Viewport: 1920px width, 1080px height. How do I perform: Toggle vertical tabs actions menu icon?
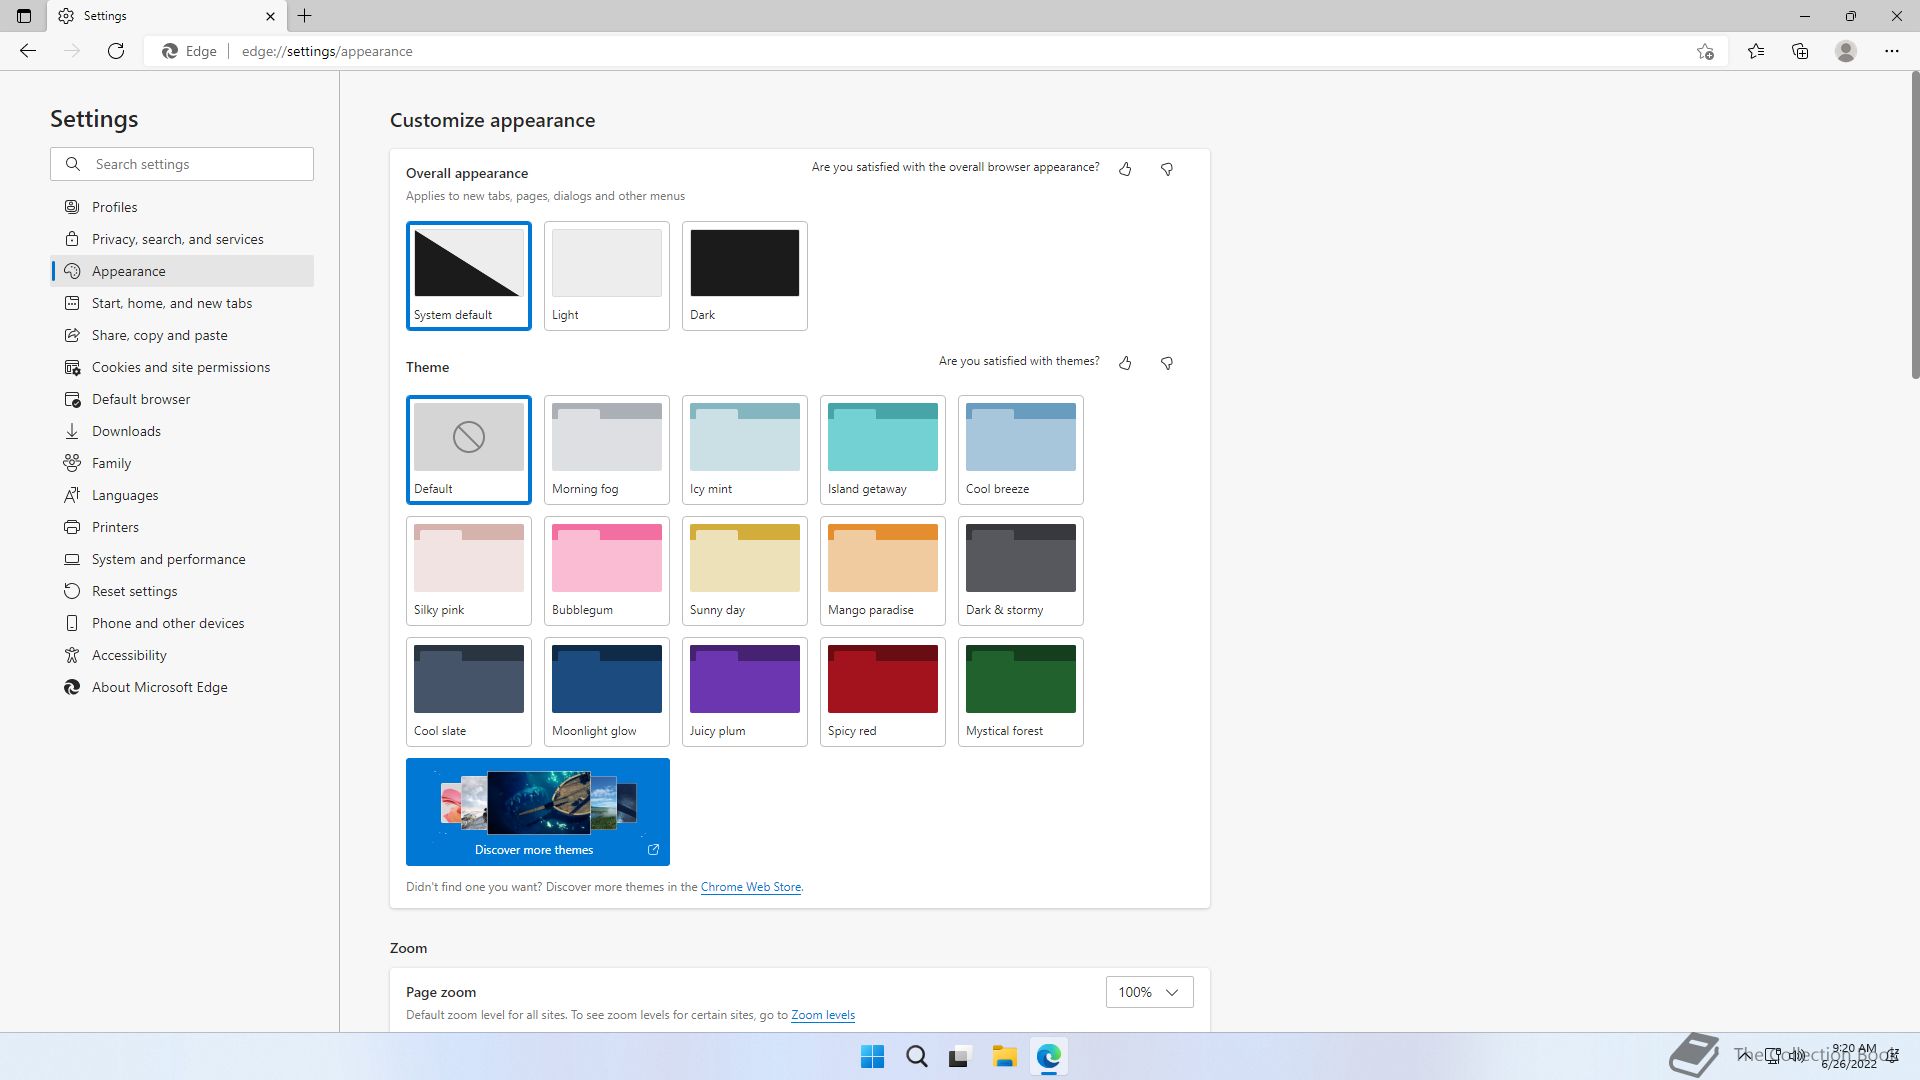point(24,16)
